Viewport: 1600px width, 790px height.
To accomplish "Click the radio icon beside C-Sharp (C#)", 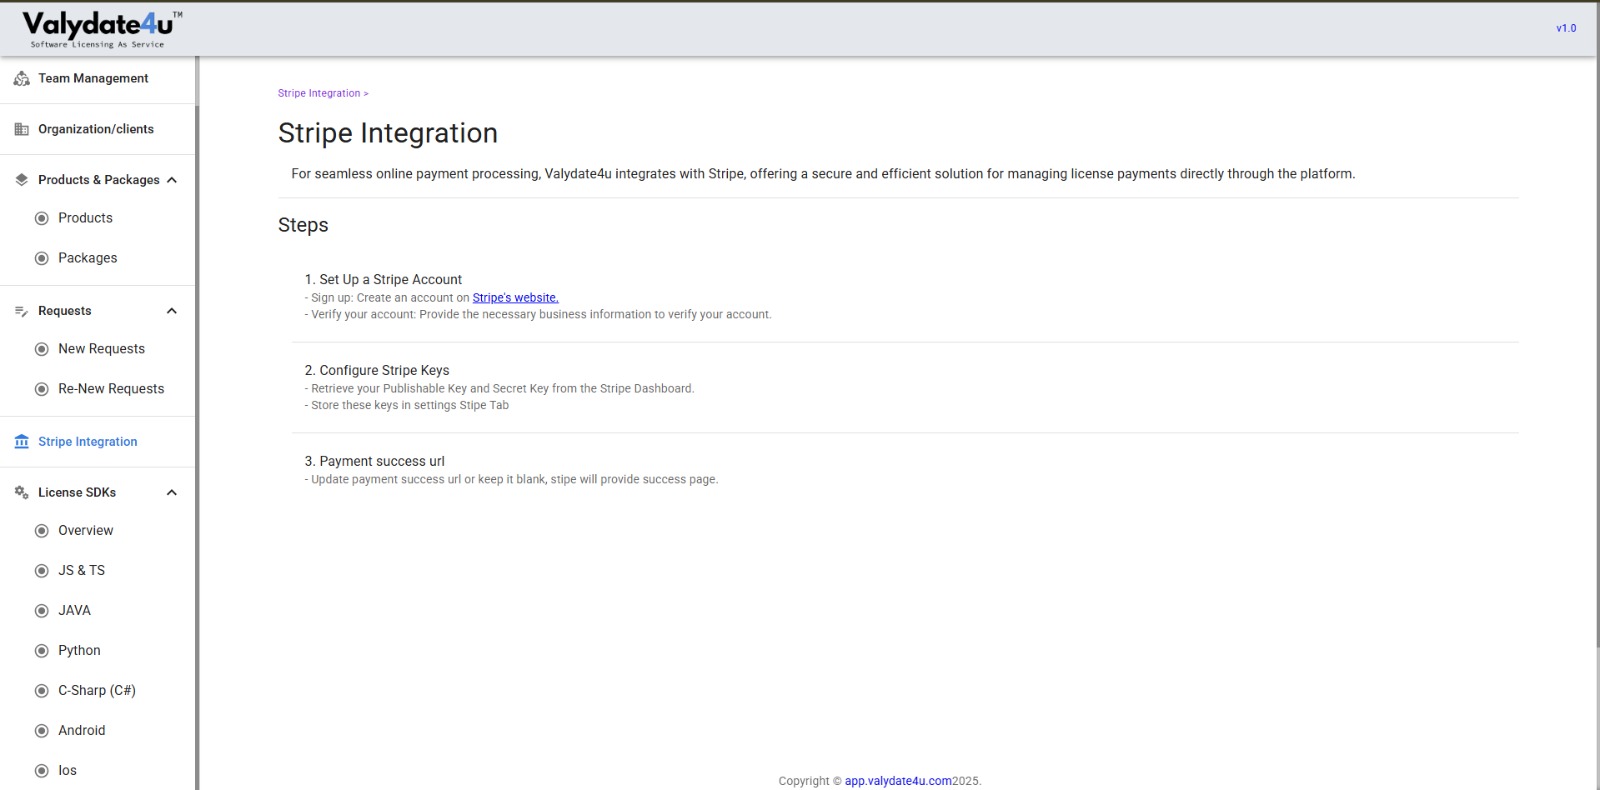I will 42,691.
